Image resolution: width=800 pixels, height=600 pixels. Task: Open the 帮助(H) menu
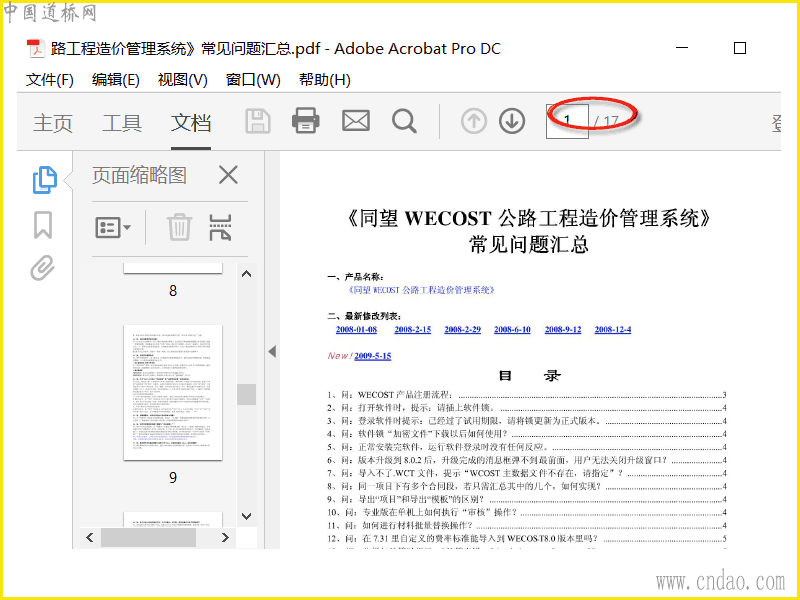point(324,80)
